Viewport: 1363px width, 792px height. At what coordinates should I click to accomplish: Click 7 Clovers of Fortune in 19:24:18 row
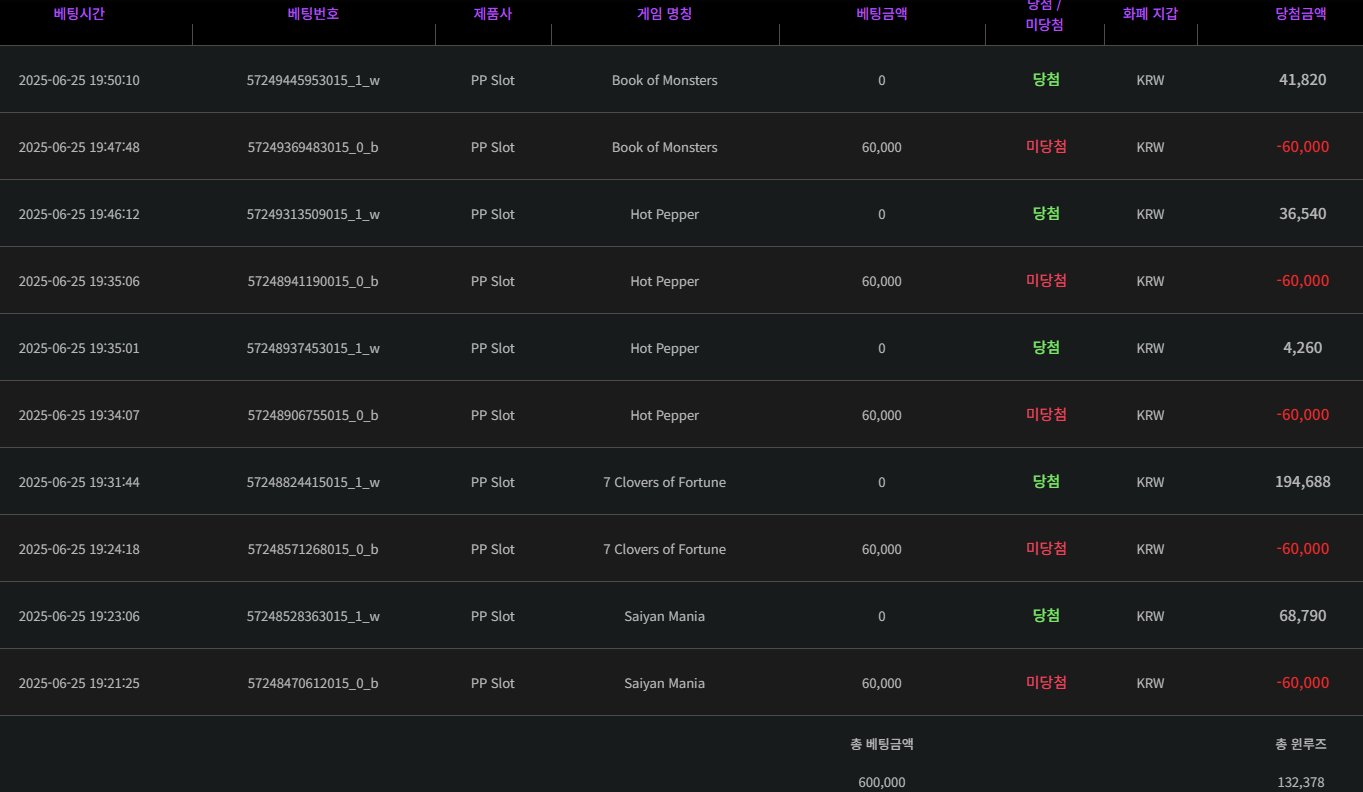(x=665, y=549)
